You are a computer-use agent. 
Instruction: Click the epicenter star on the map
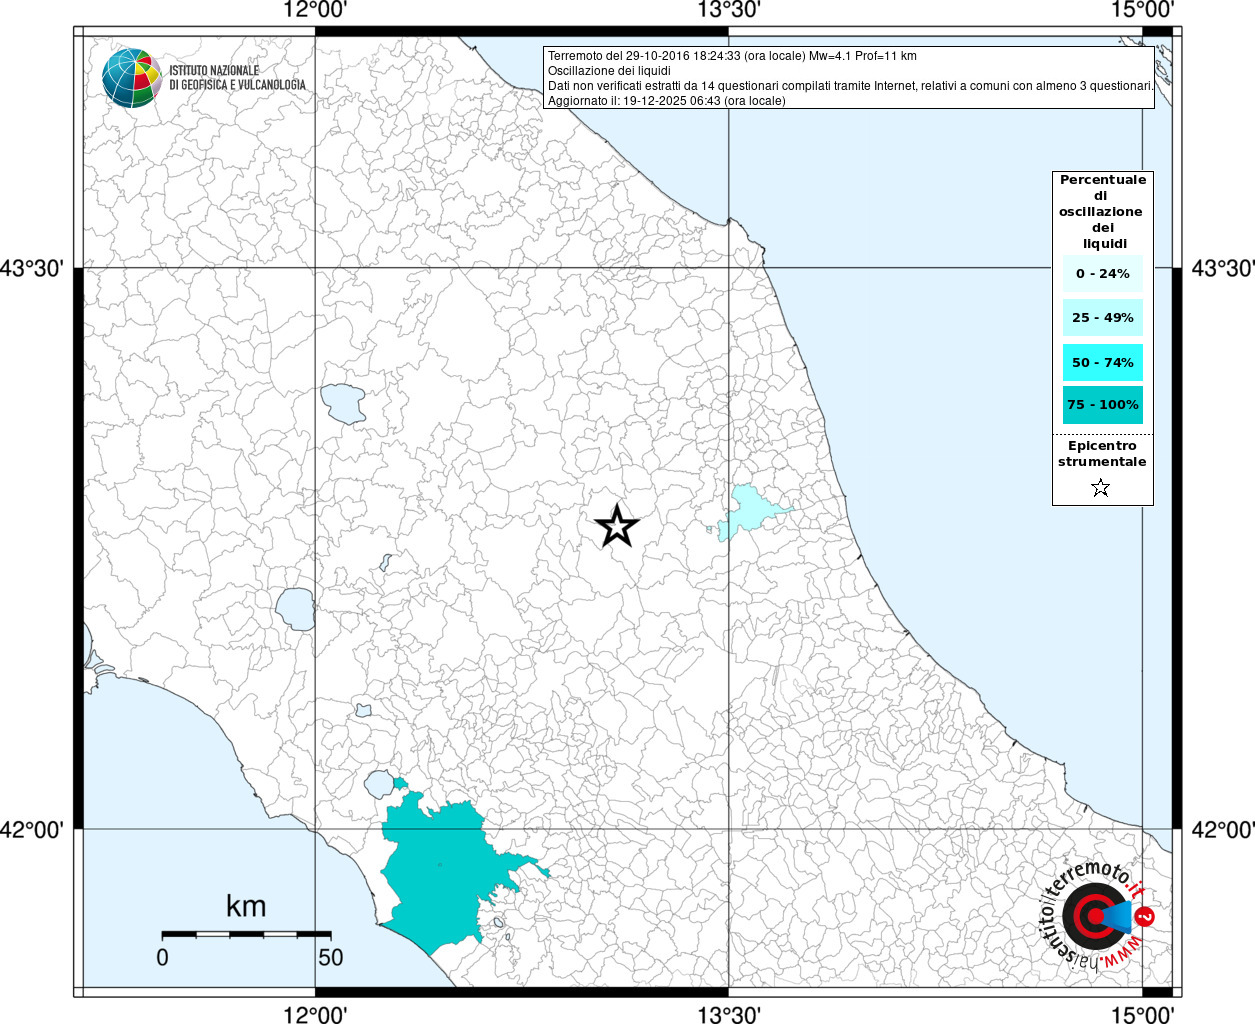(617, 526)
